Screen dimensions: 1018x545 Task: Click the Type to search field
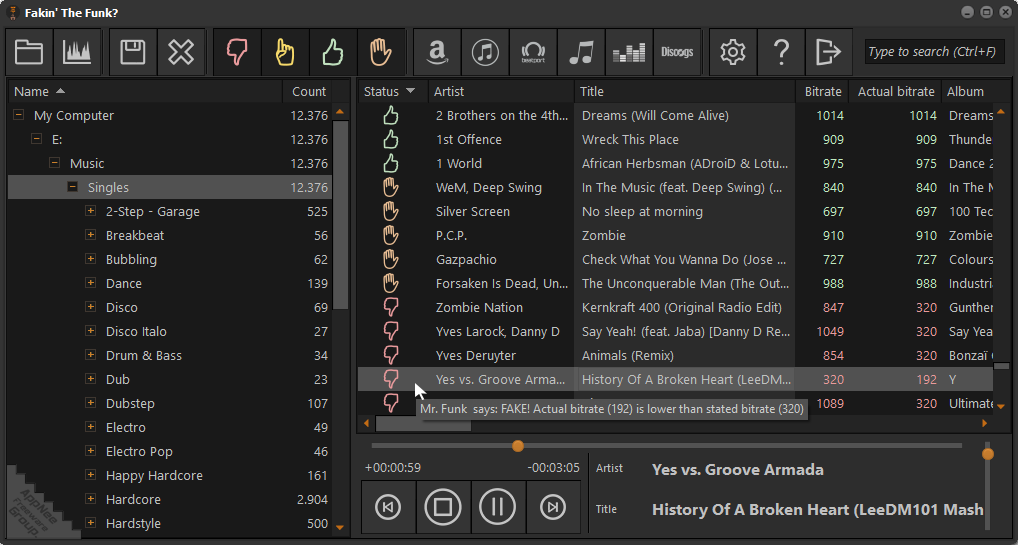[934, 52]
